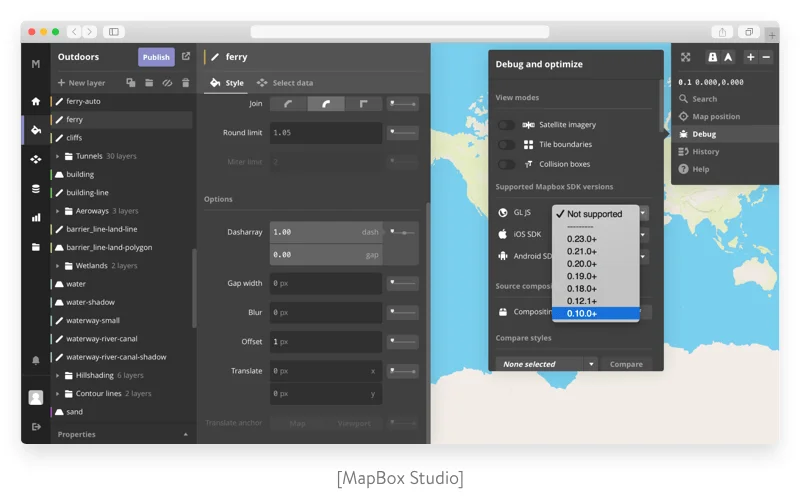Choose 0.10.0+ in GL JS version list
This screenshot has height=504, width=800.
click(595, 313)
